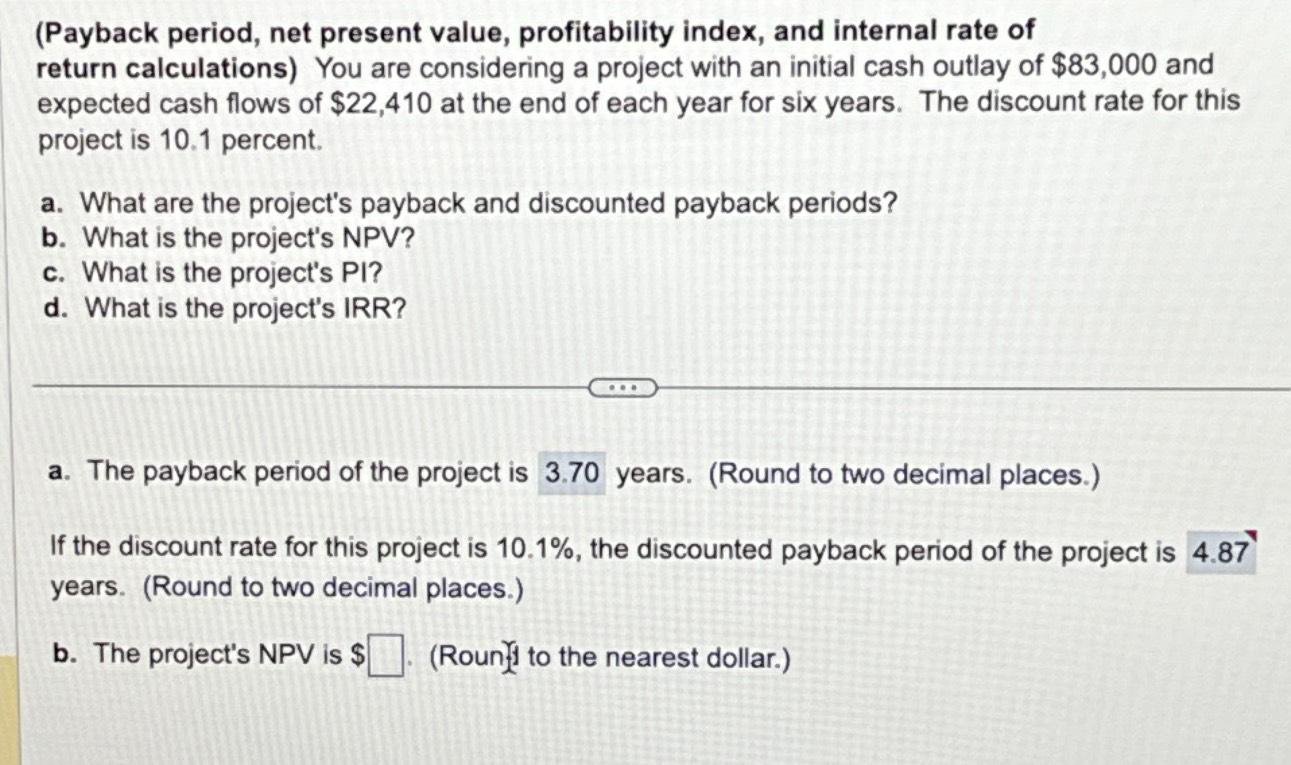This screenshot has height=765, width=1291.
Task: Select the discounted payback answer showing 4.87
Action: pos(1222,551)
